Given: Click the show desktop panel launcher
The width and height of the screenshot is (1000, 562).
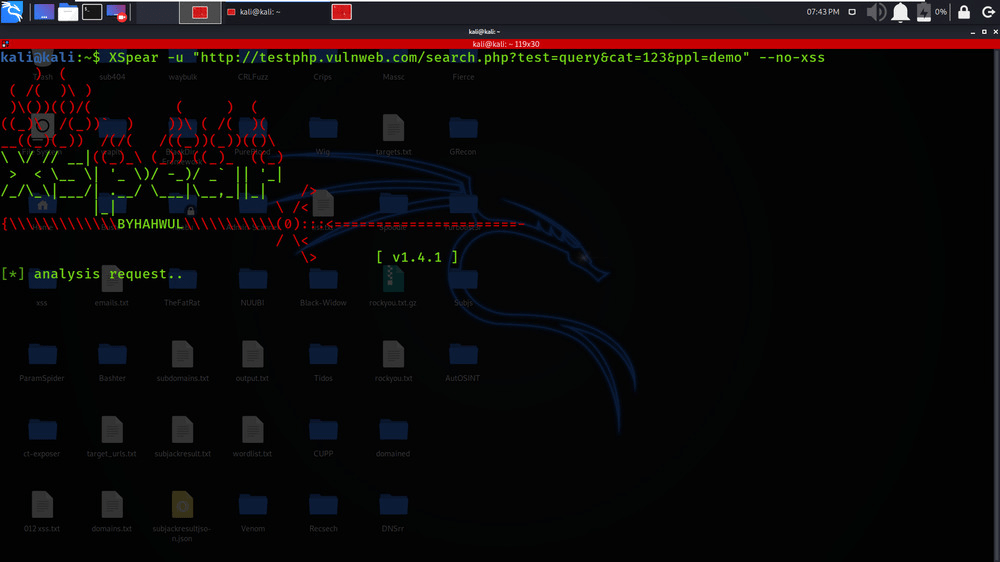Looking at the screenshot, I should coord(44,12).
